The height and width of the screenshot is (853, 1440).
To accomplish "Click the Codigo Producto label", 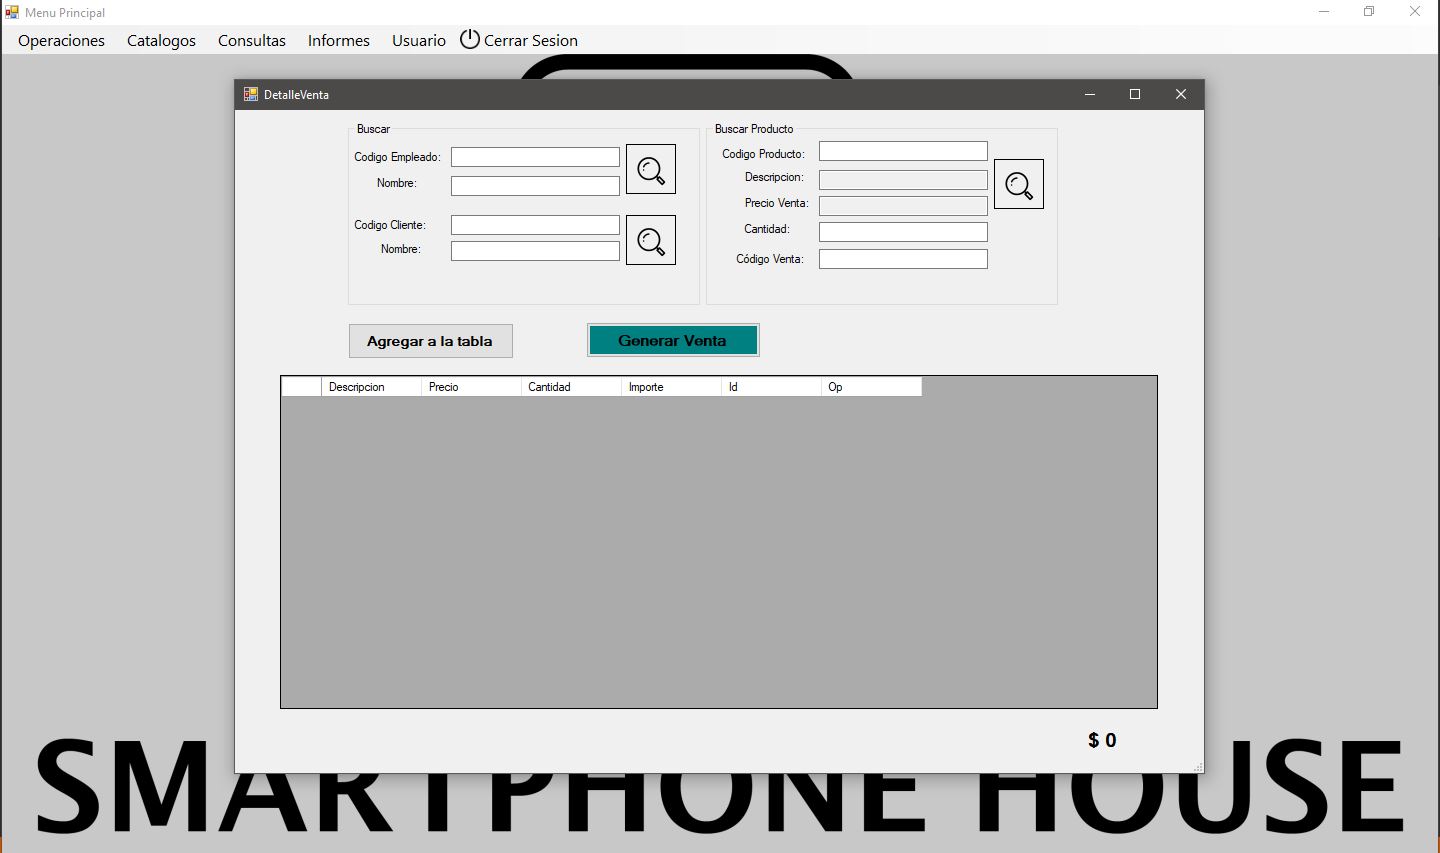I will tap(763, 154).
